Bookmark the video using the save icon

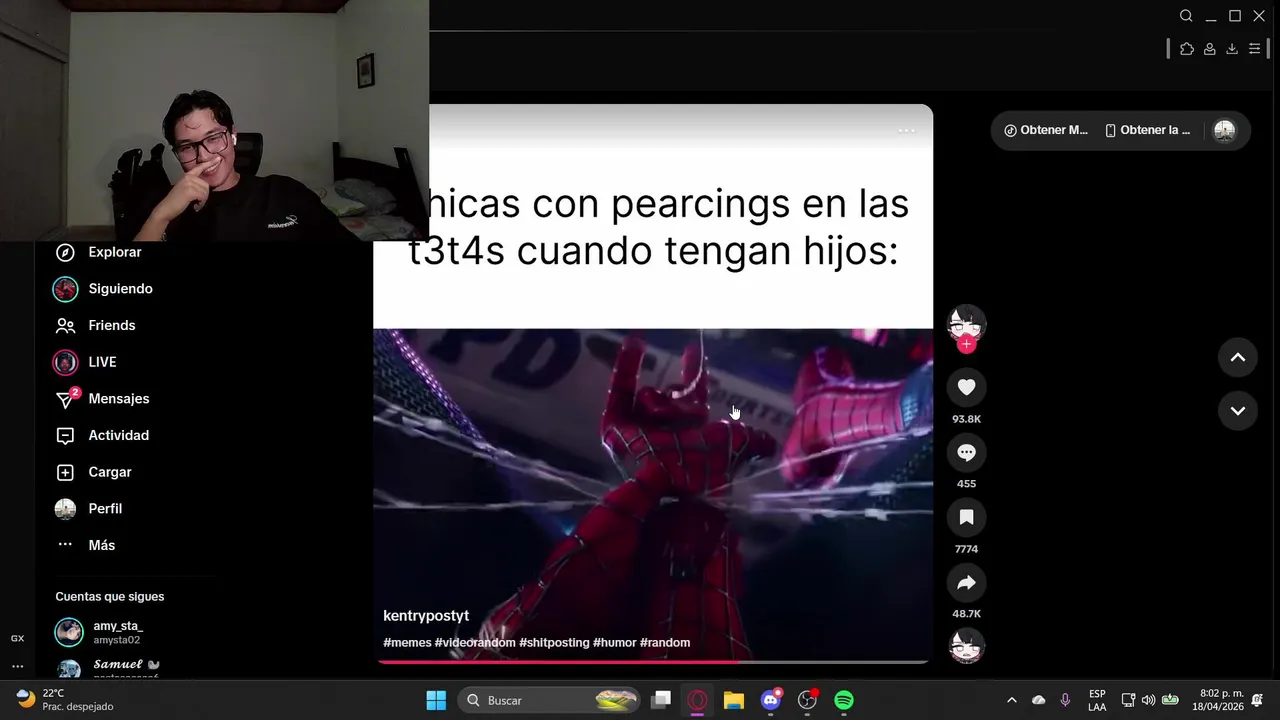click(966, 517)
